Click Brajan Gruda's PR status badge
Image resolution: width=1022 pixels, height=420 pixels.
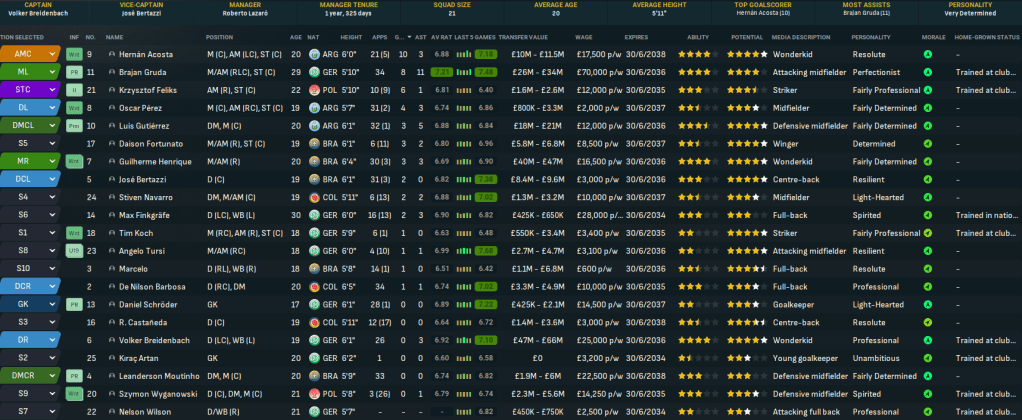click(74, 72)
